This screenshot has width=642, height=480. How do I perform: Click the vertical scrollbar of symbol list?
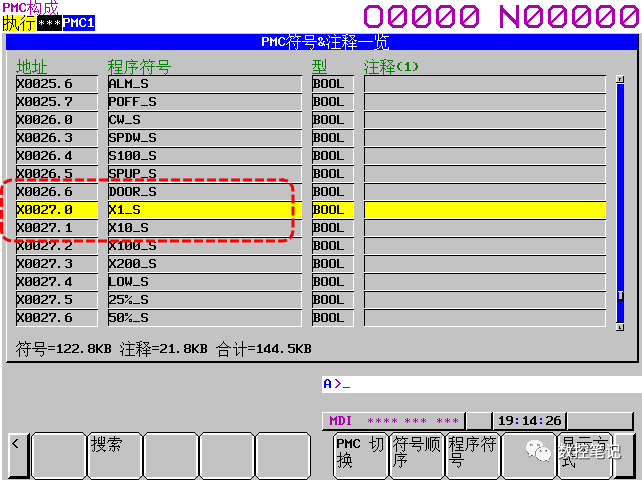point(620,200)
